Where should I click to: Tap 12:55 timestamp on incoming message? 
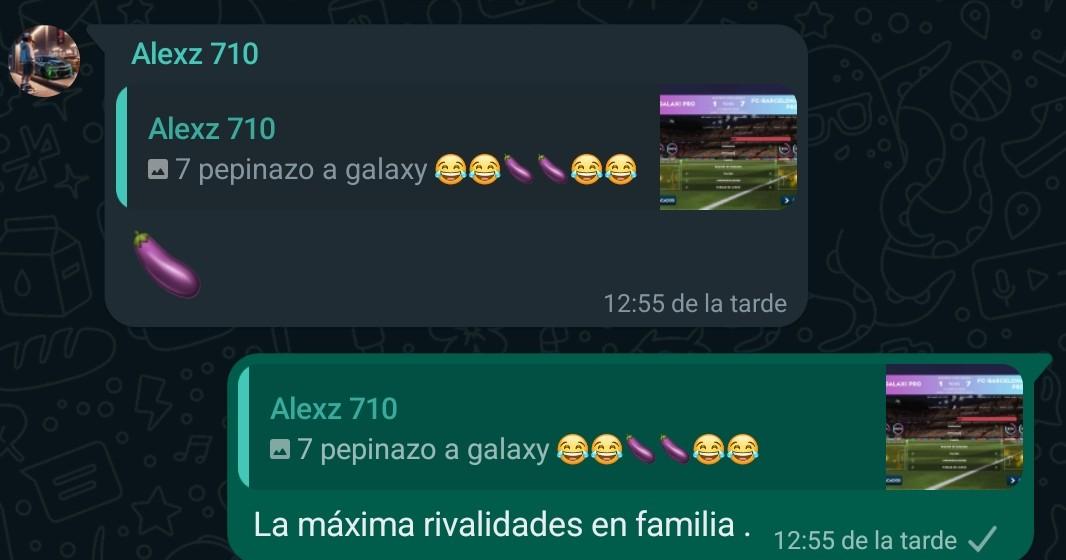tap(695, 303)
